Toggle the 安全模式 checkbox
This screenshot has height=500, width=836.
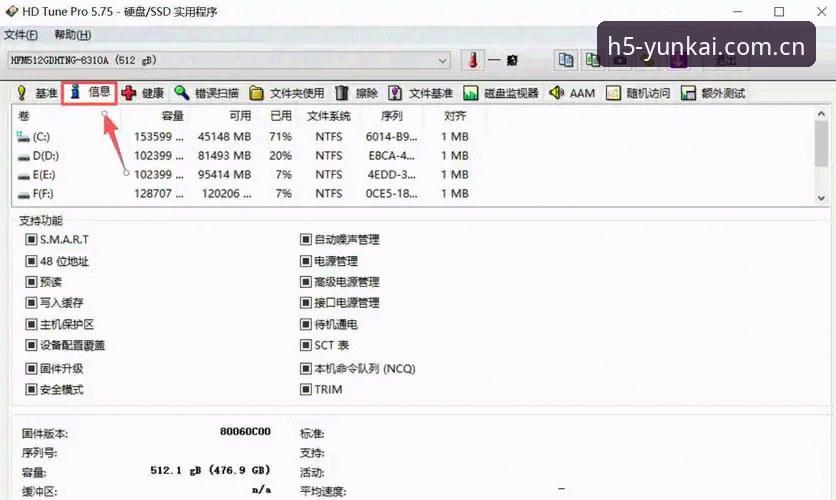(x=31, y=390)
